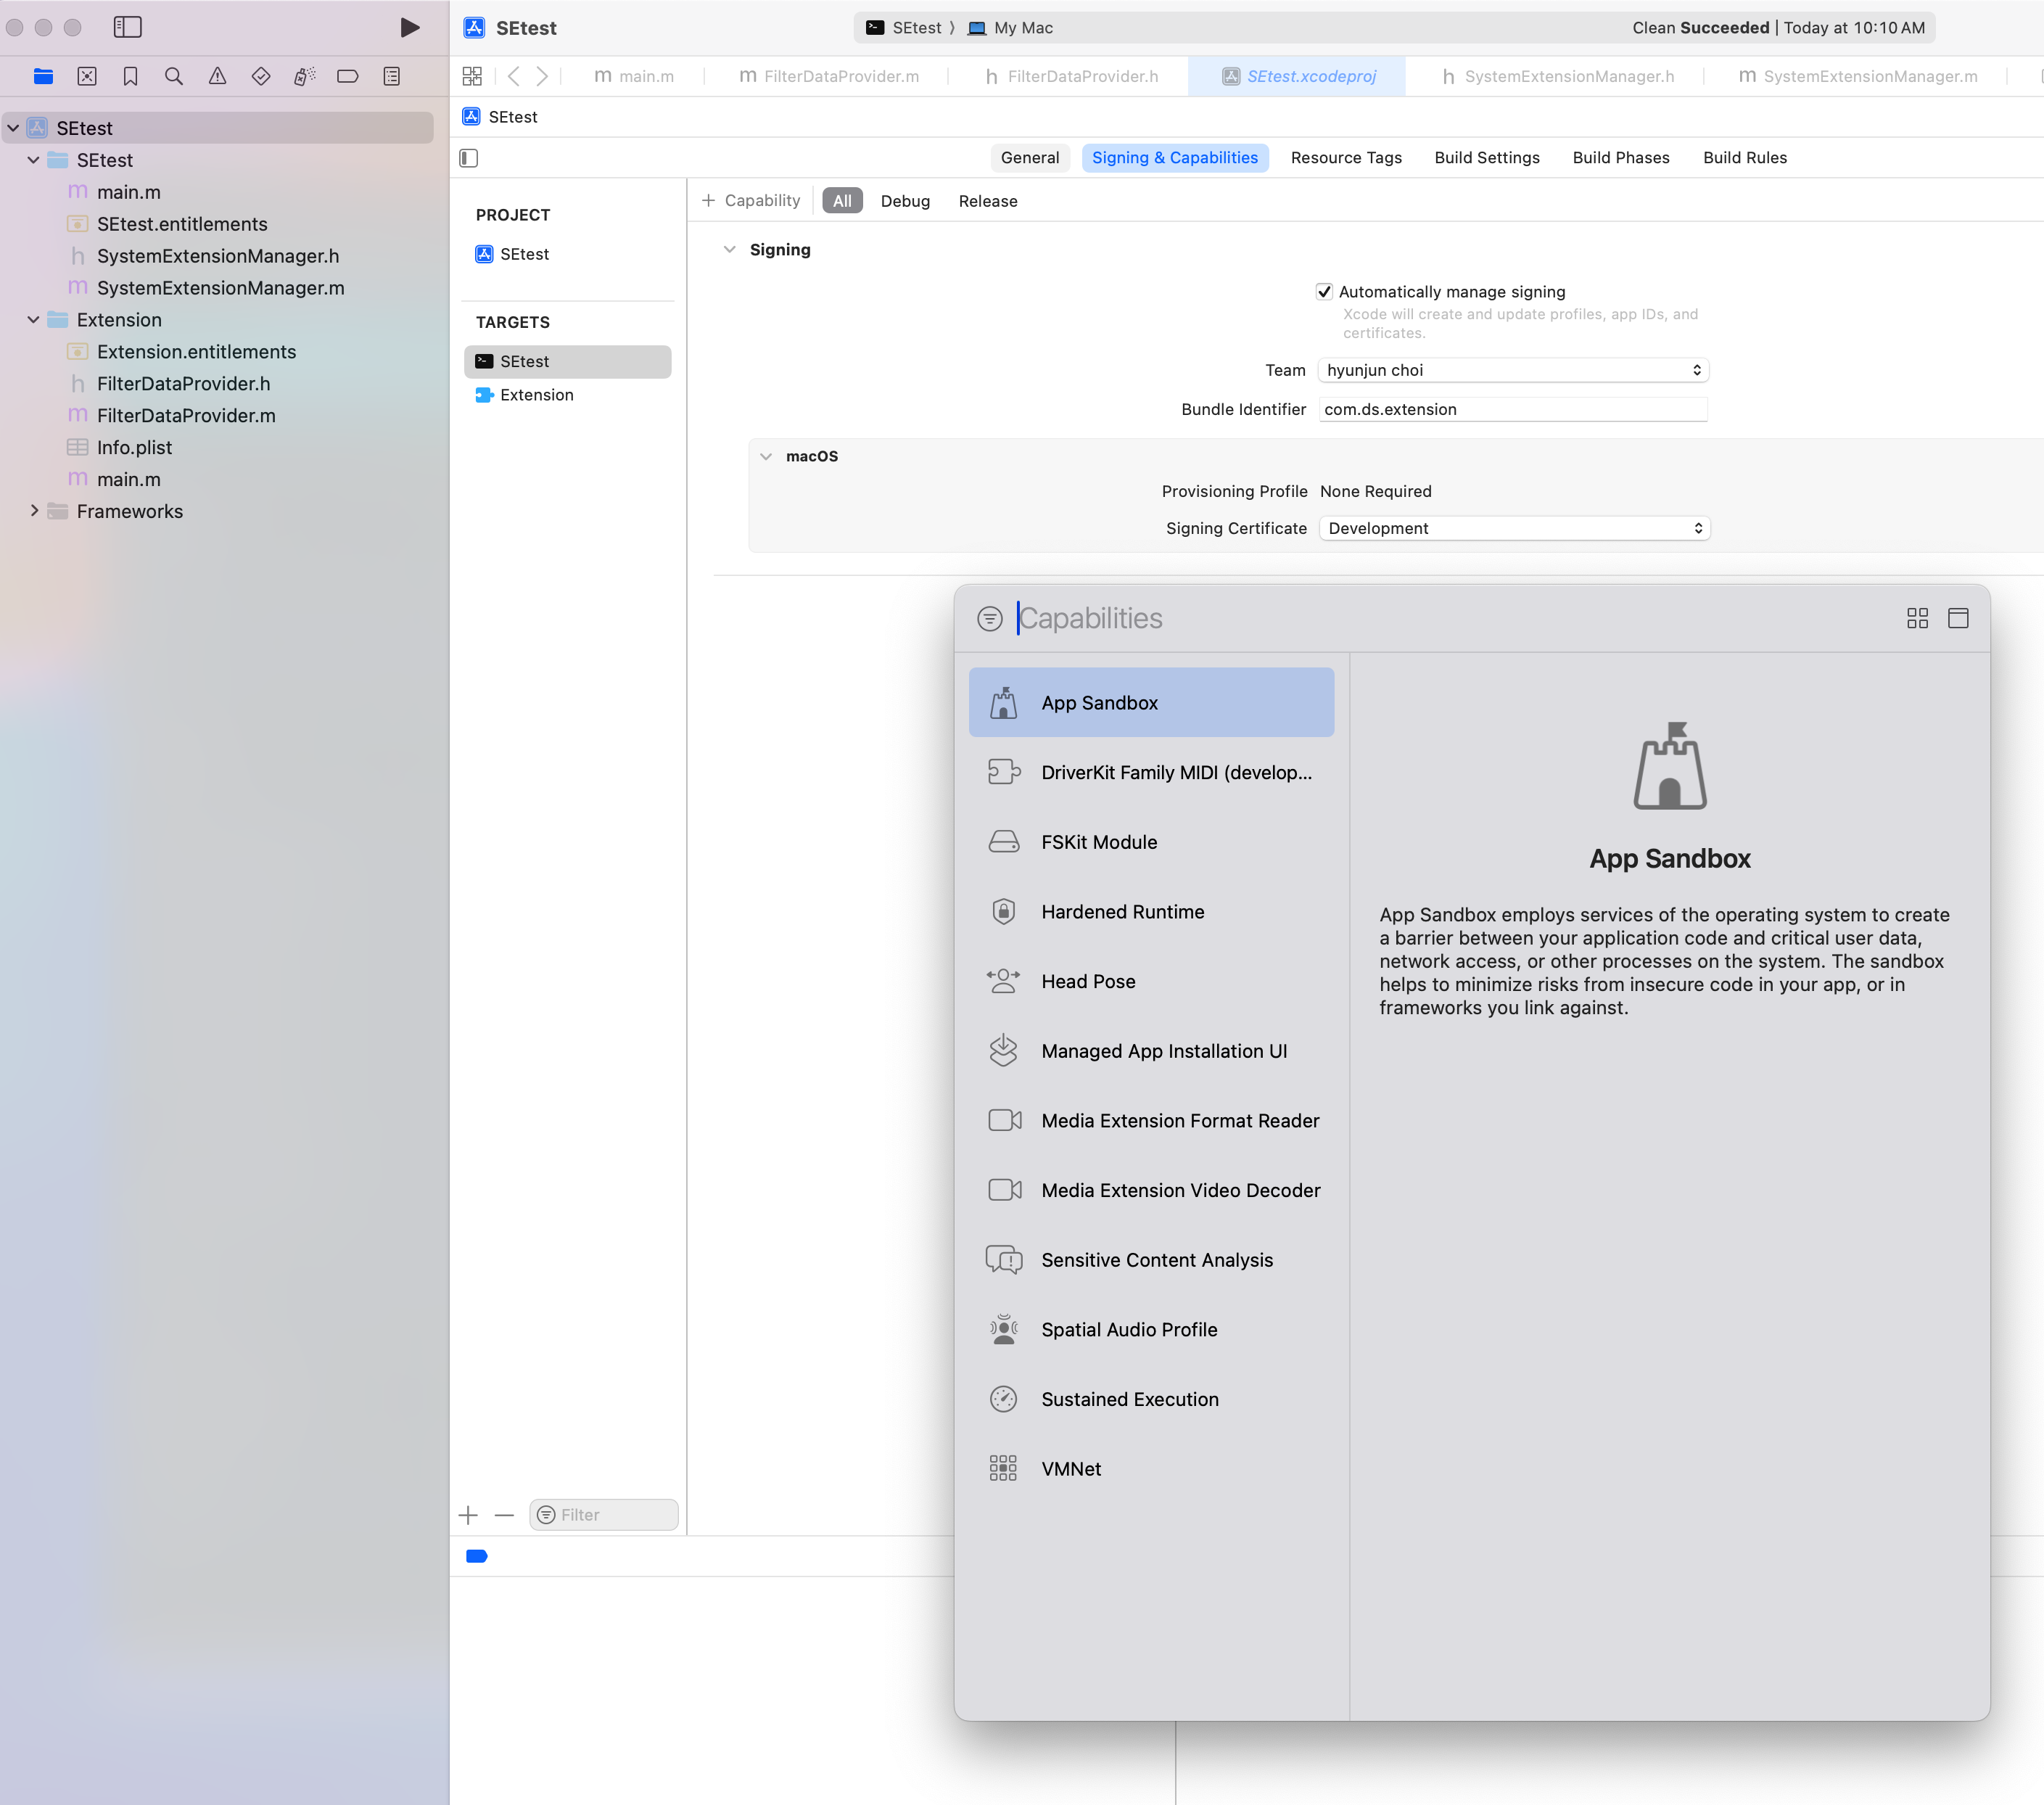Open the Find navigator magnifier icon
This screenshot has height=1805, width=2044.
click(x=174, y=76)
